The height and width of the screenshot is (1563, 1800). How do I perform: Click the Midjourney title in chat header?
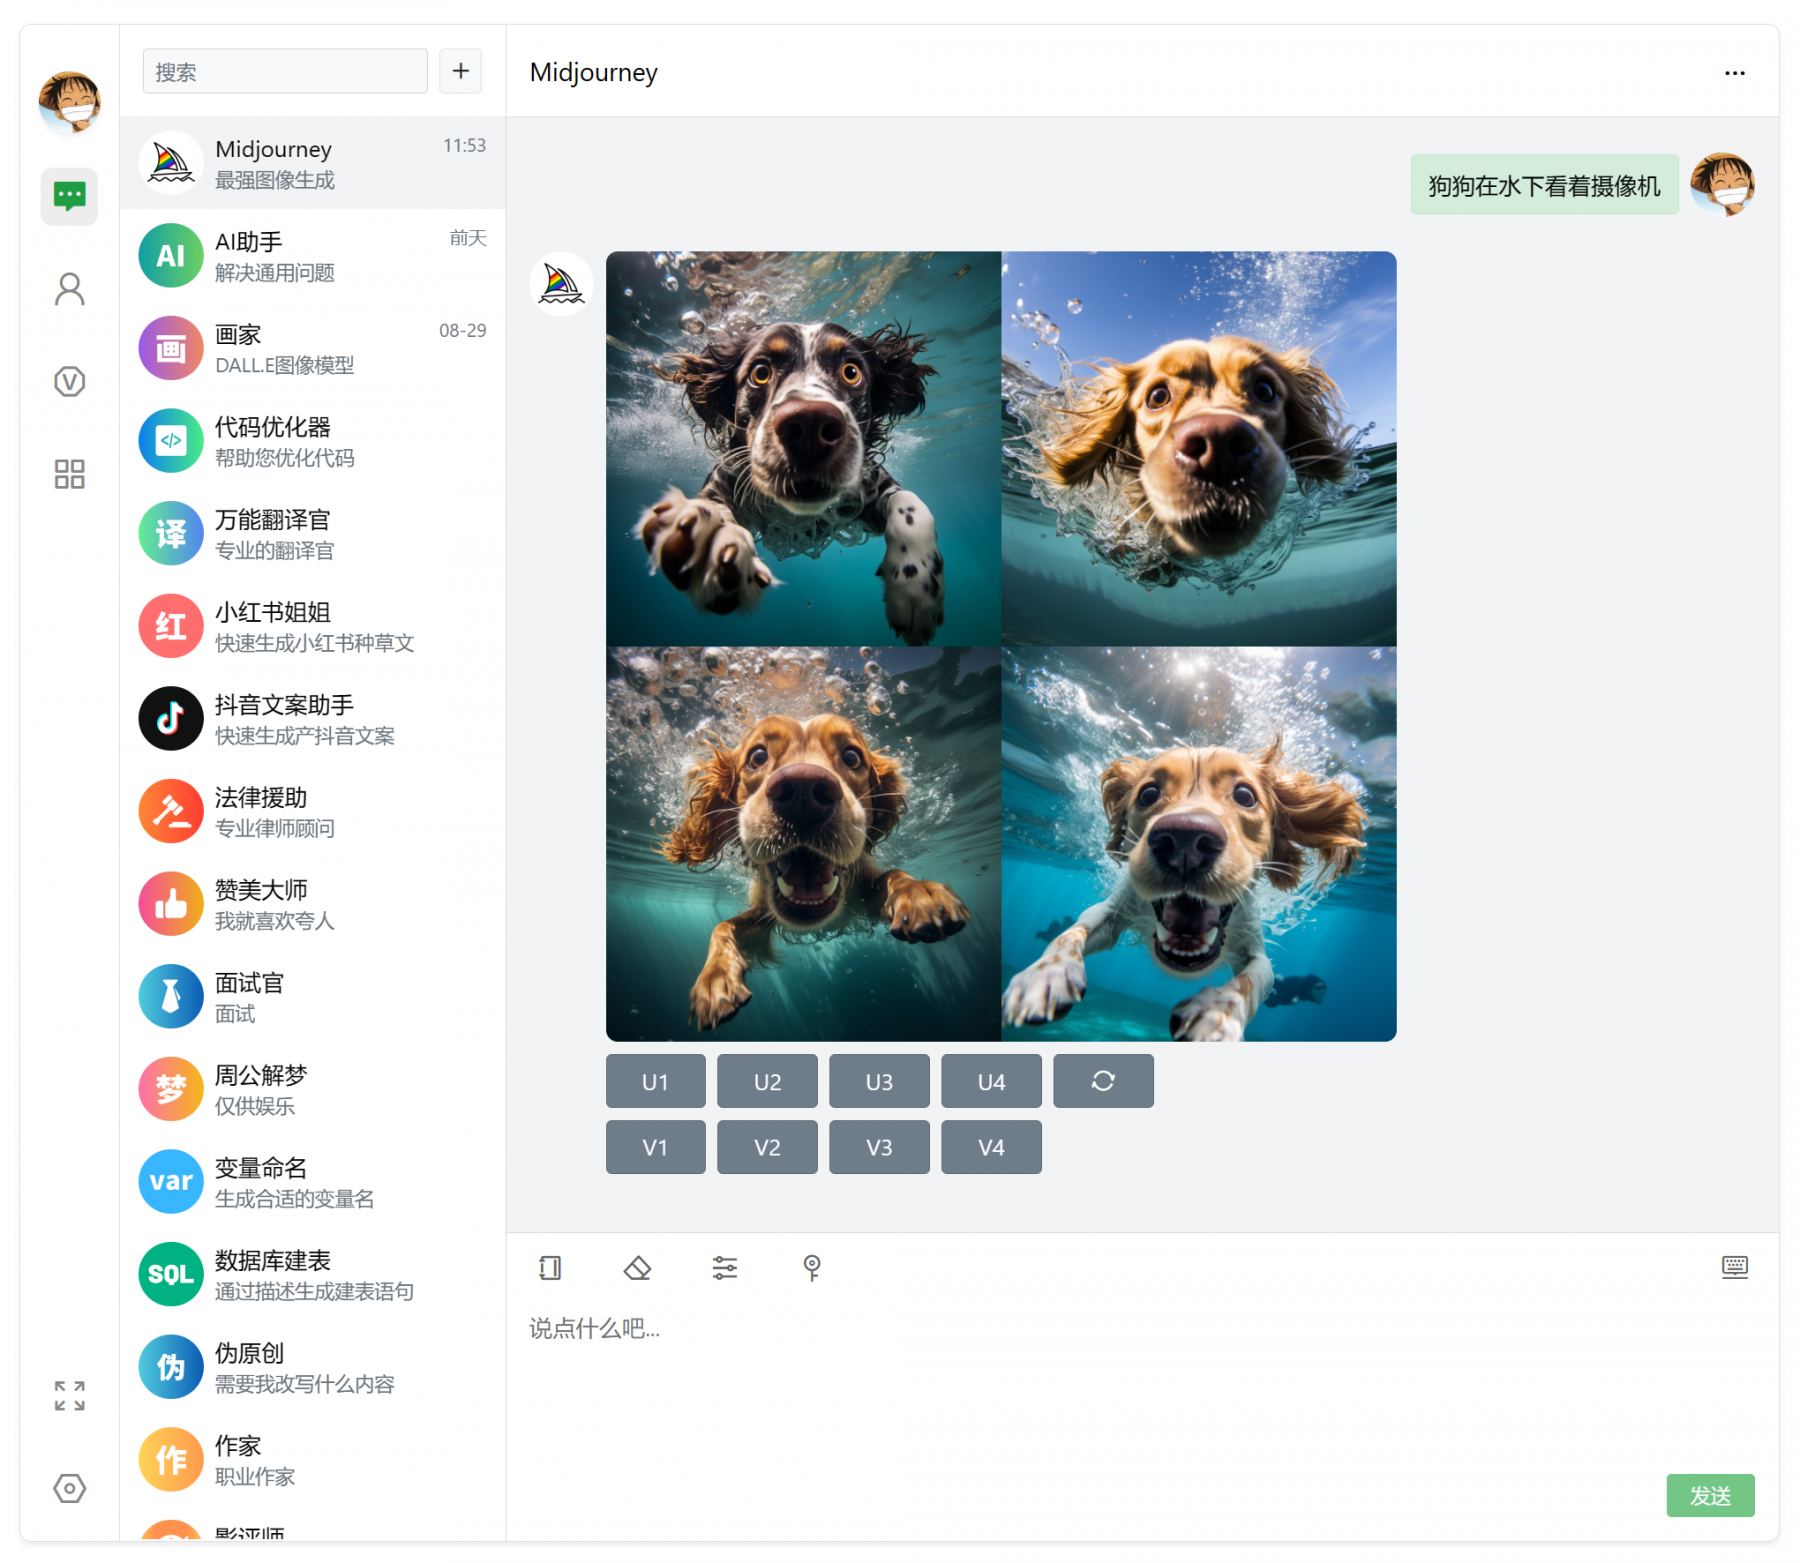(594, 72)
